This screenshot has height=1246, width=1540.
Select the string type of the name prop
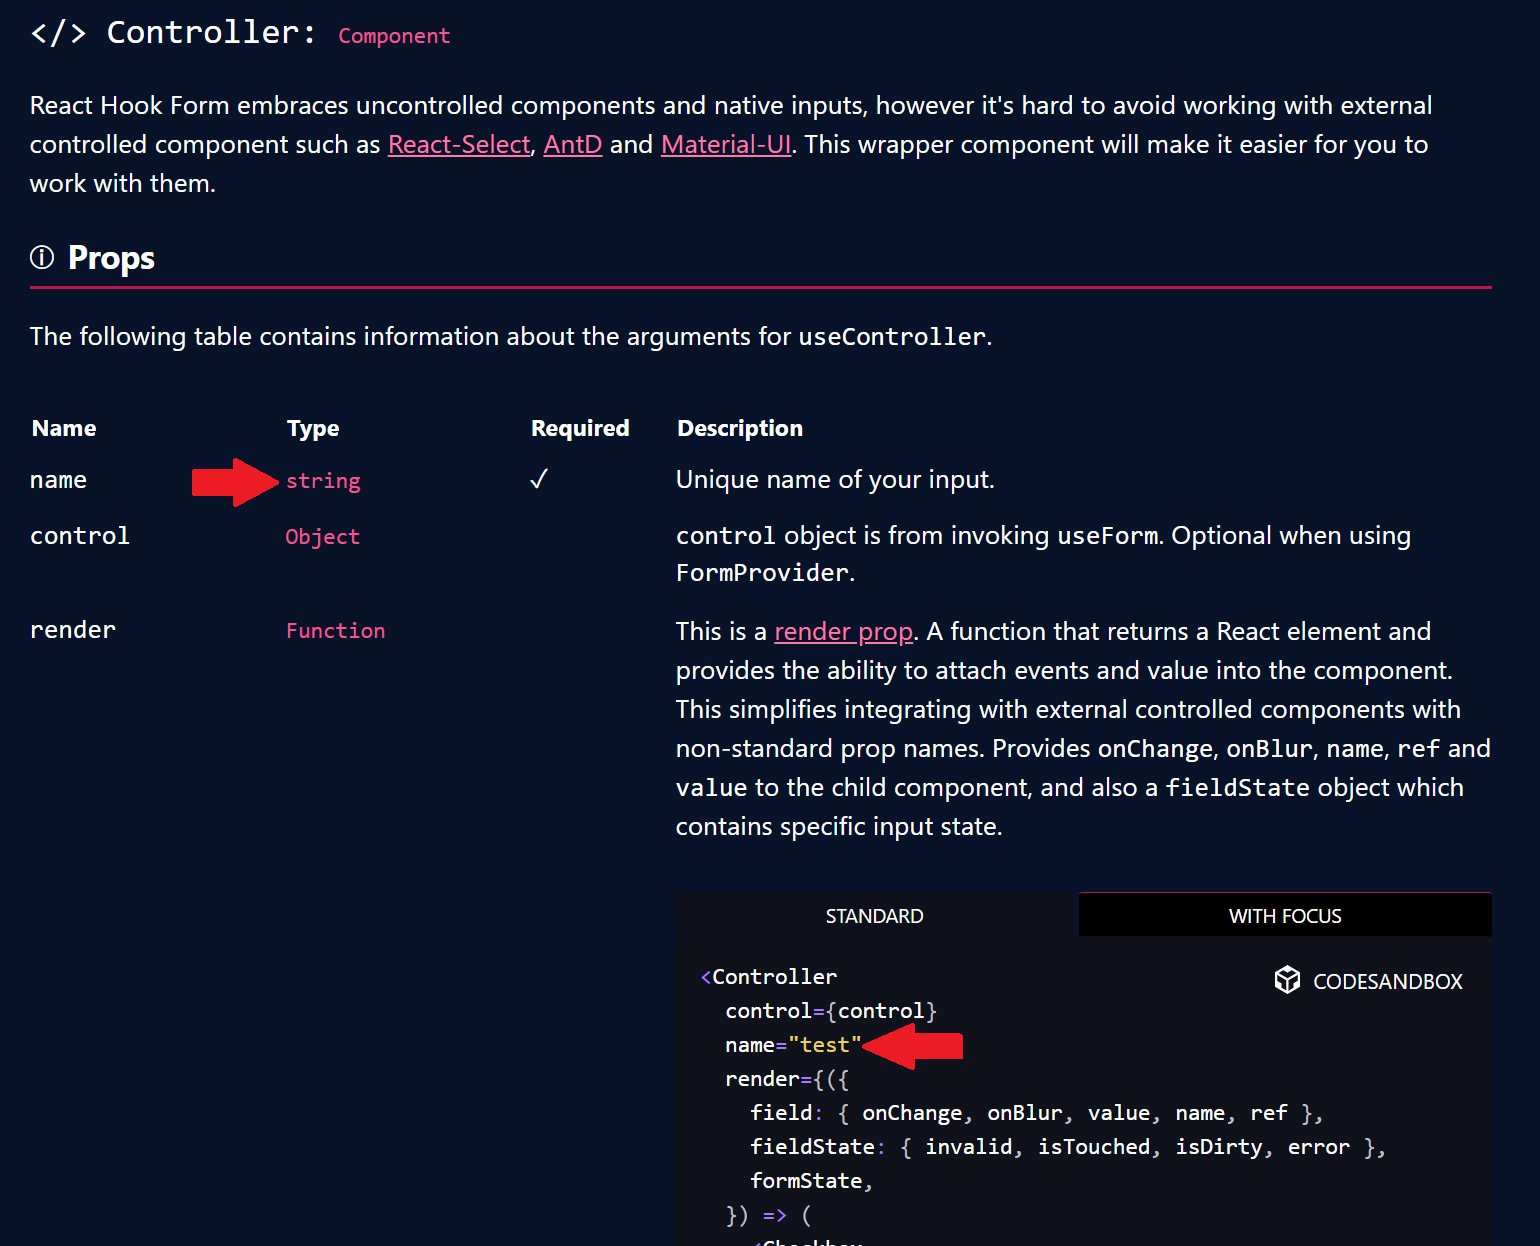click(x=323, y=481)
